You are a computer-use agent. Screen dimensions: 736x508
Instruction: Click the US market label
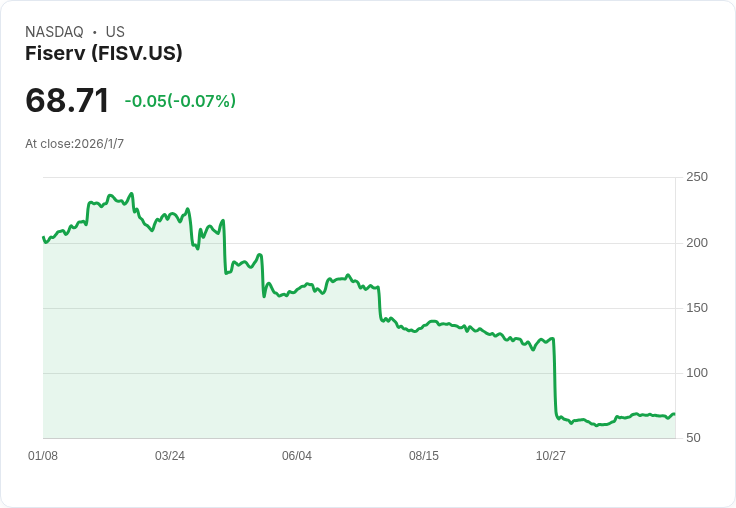click(115, 32)
